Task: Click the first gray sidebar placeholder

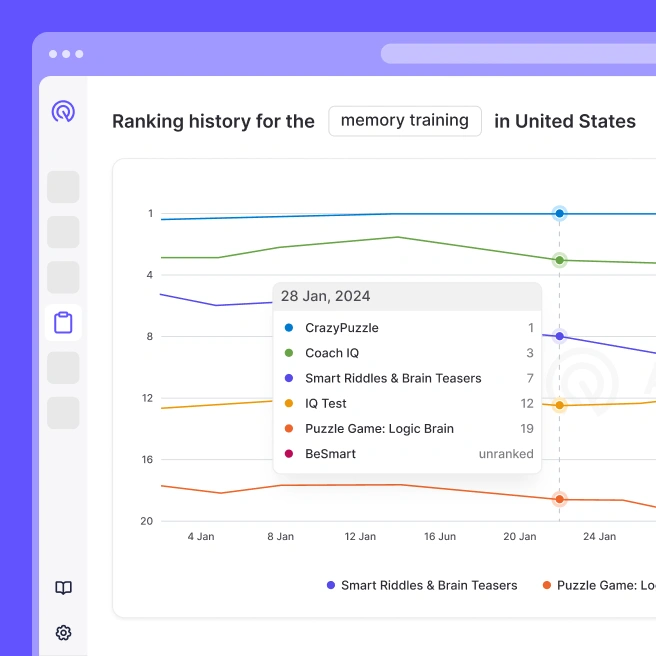Action: point(63,187)
